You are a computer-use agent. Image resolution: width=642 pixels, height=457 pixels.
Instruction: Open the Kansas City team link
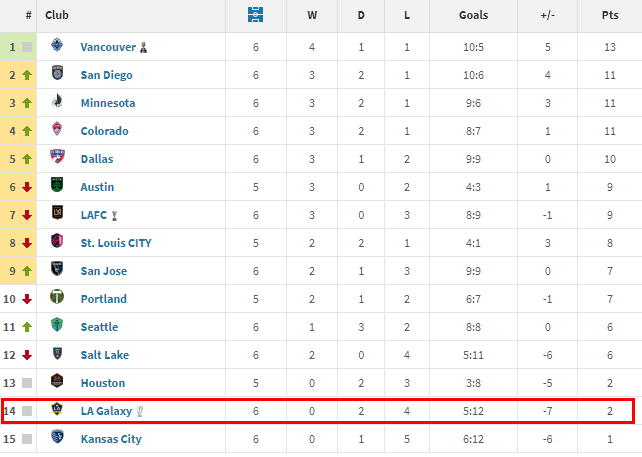pyautogui.click(x=111, y=439)
